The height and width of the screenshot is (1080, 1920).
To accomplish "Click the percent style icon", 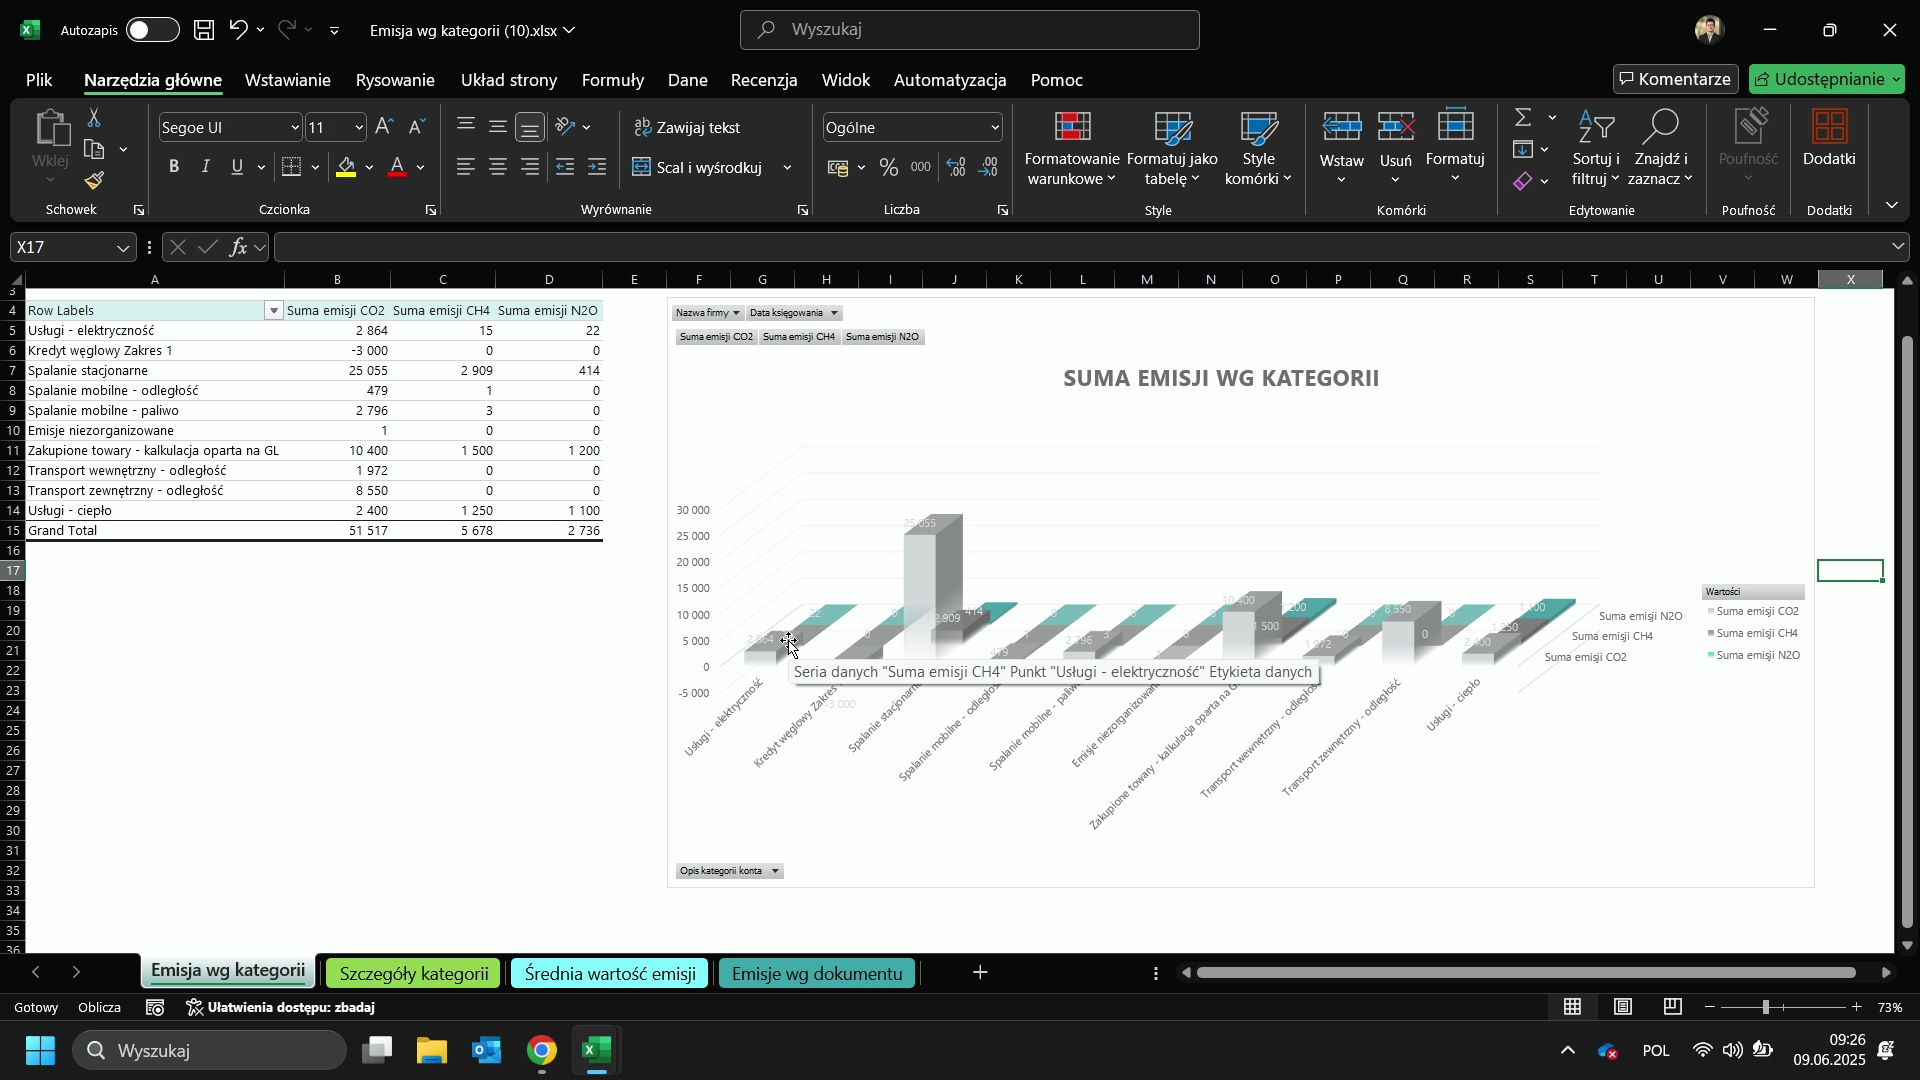I will point(888,168).
